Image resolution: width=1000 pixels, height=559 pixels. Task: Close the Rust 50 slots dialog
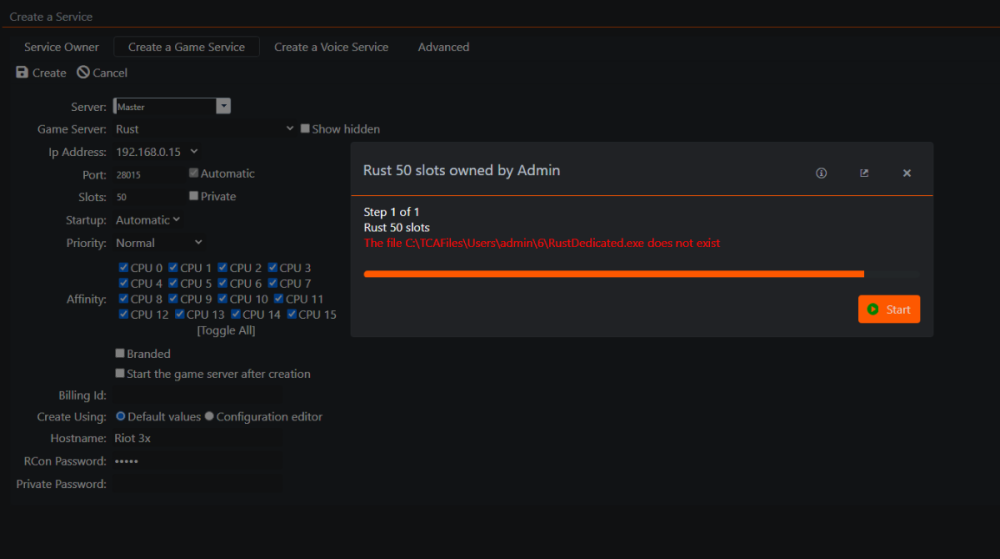tap(907, 173)
